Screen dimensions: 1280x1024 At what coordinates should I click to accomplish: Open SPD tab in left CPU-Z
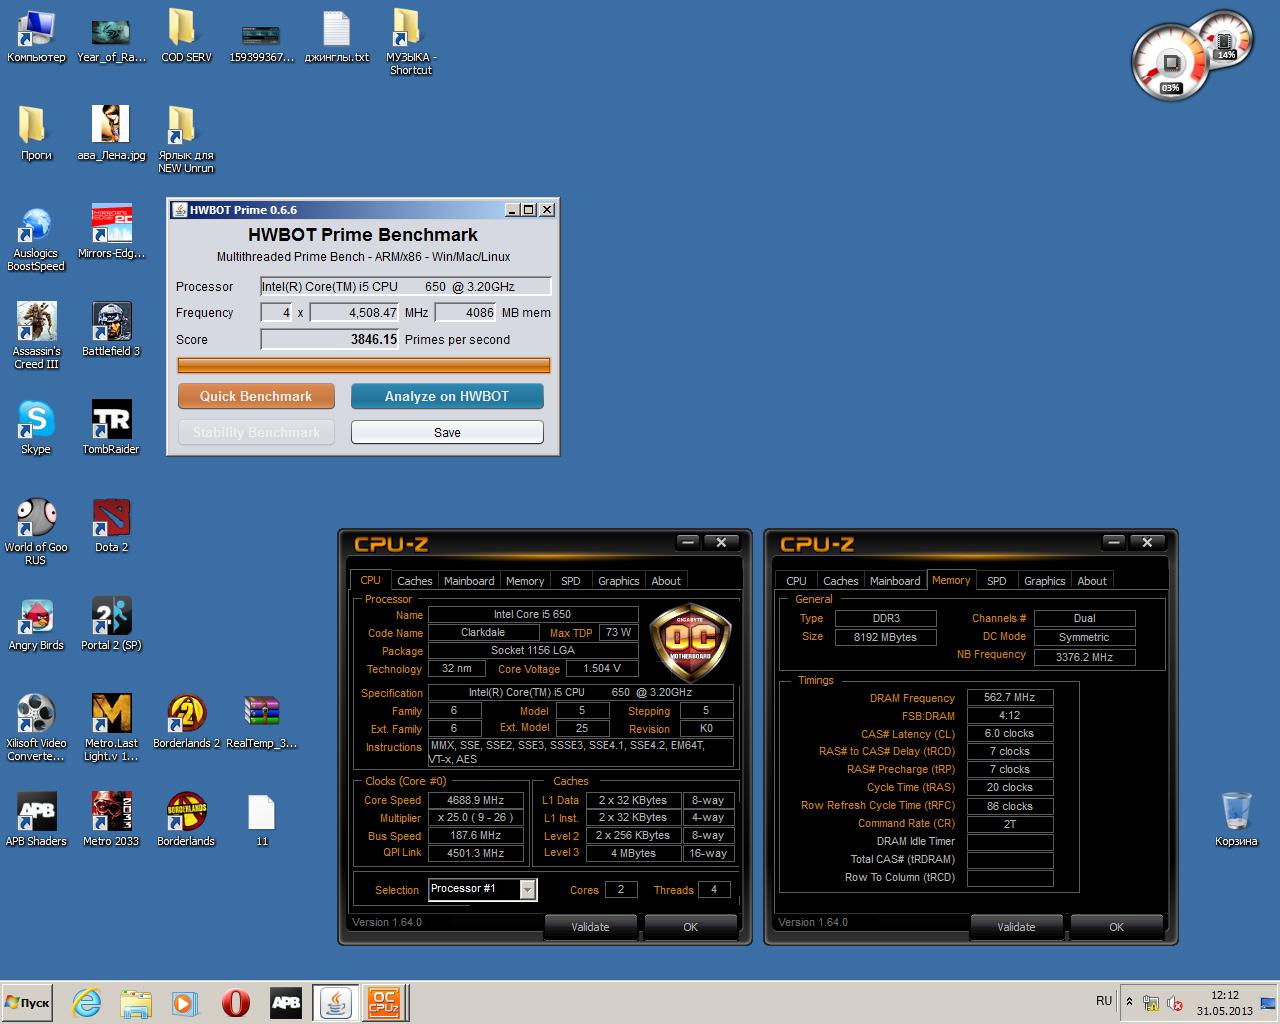[571, 581]
